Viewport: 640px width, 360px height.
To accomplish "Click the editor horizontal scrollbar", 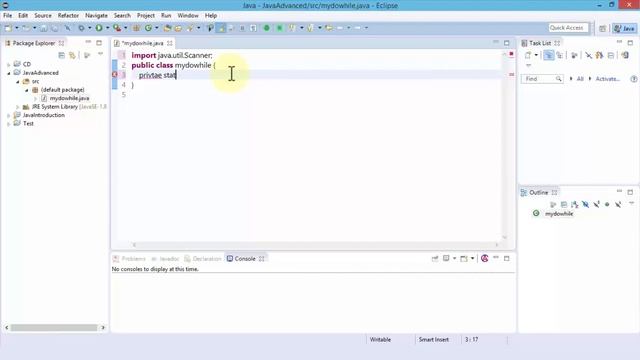I will [x=316, y=245].
